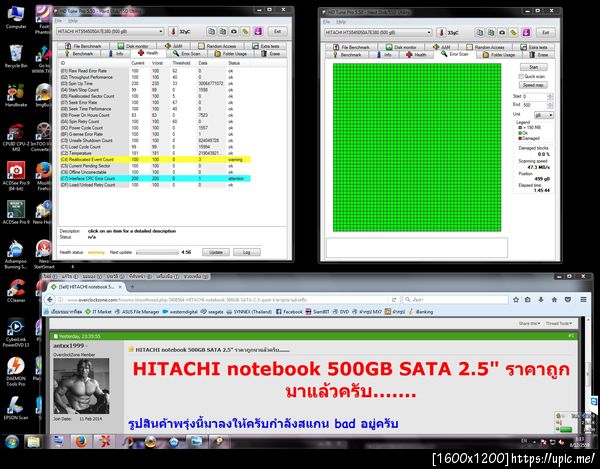This screenshot has width=600, height=469.
Task: Open drive selector dropdown in Health window
Action: click(161, 31)
